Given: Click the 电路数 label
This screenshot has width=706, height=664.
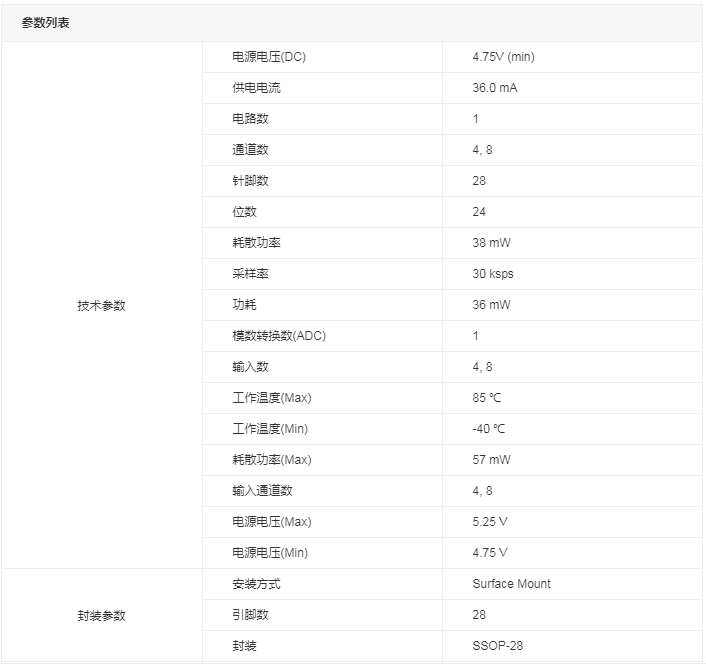Looking at the screenshot, I should click(x=250, y=119).
